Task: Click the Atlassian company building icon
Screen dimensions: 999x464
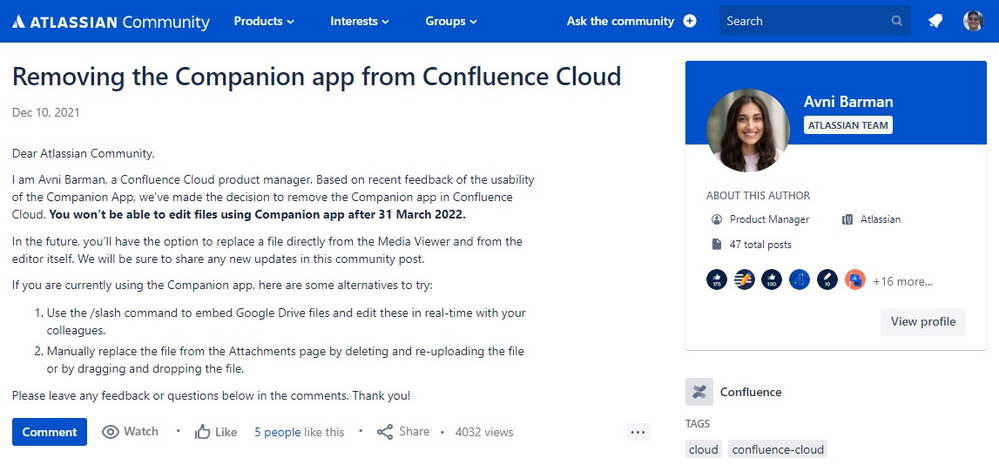Action: pyautogui.click(x=847, y=219)
